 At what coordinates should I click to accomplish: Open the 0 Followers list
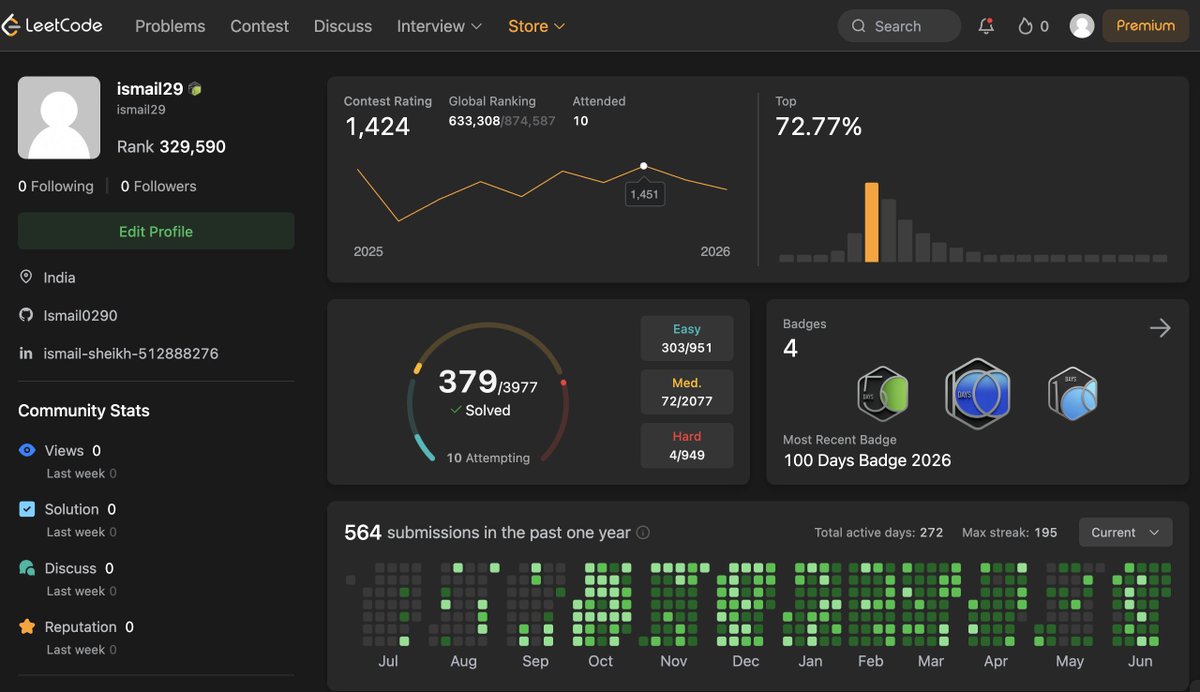[159, 186]
